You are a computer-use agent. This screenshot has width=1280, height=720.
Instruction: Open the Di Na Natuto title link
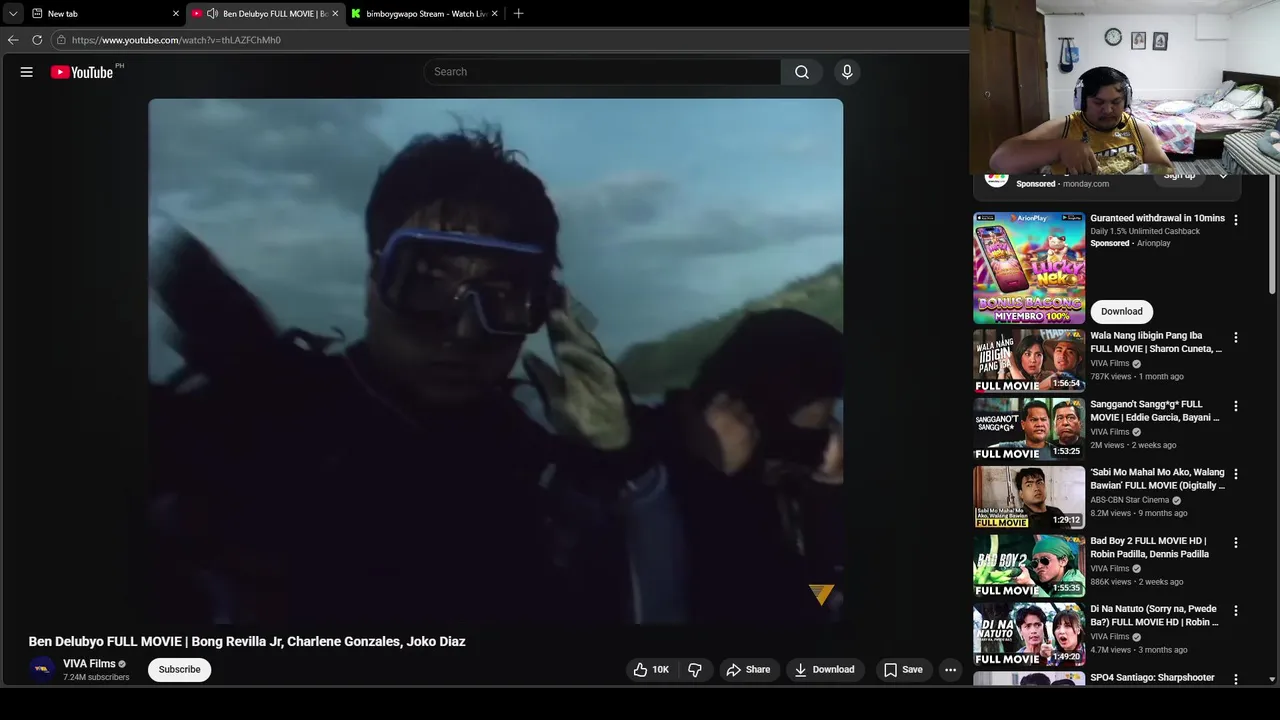click(1155, 615)
